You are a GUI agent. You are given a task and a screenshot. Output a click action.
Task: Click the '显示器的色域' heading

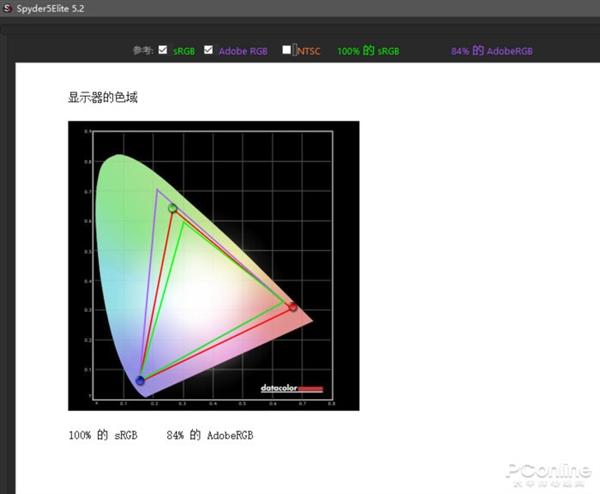pos(103,97)
